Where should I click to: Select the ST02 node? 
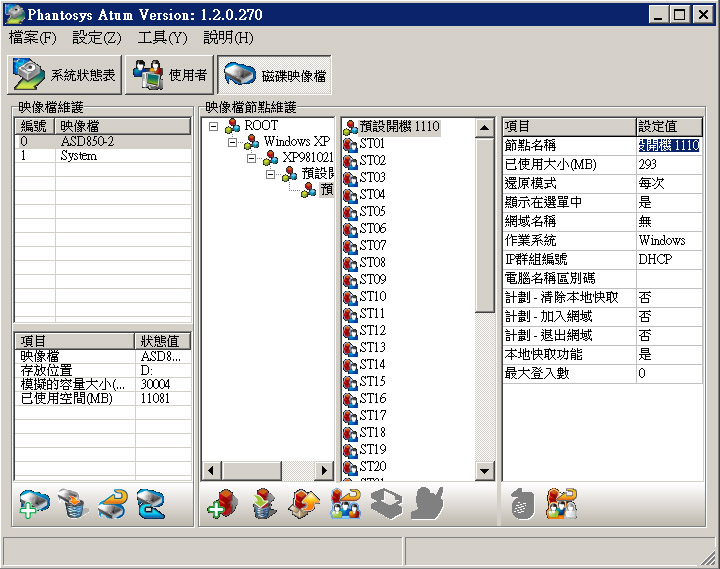coord(372,160)
